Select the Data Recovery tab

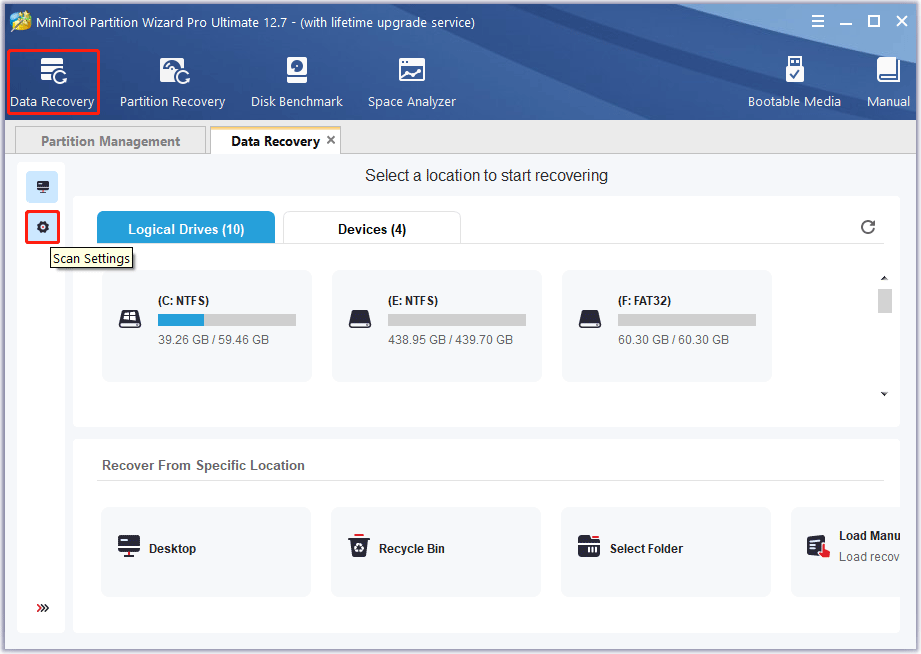pyautogui.click(x=275, y=141)
